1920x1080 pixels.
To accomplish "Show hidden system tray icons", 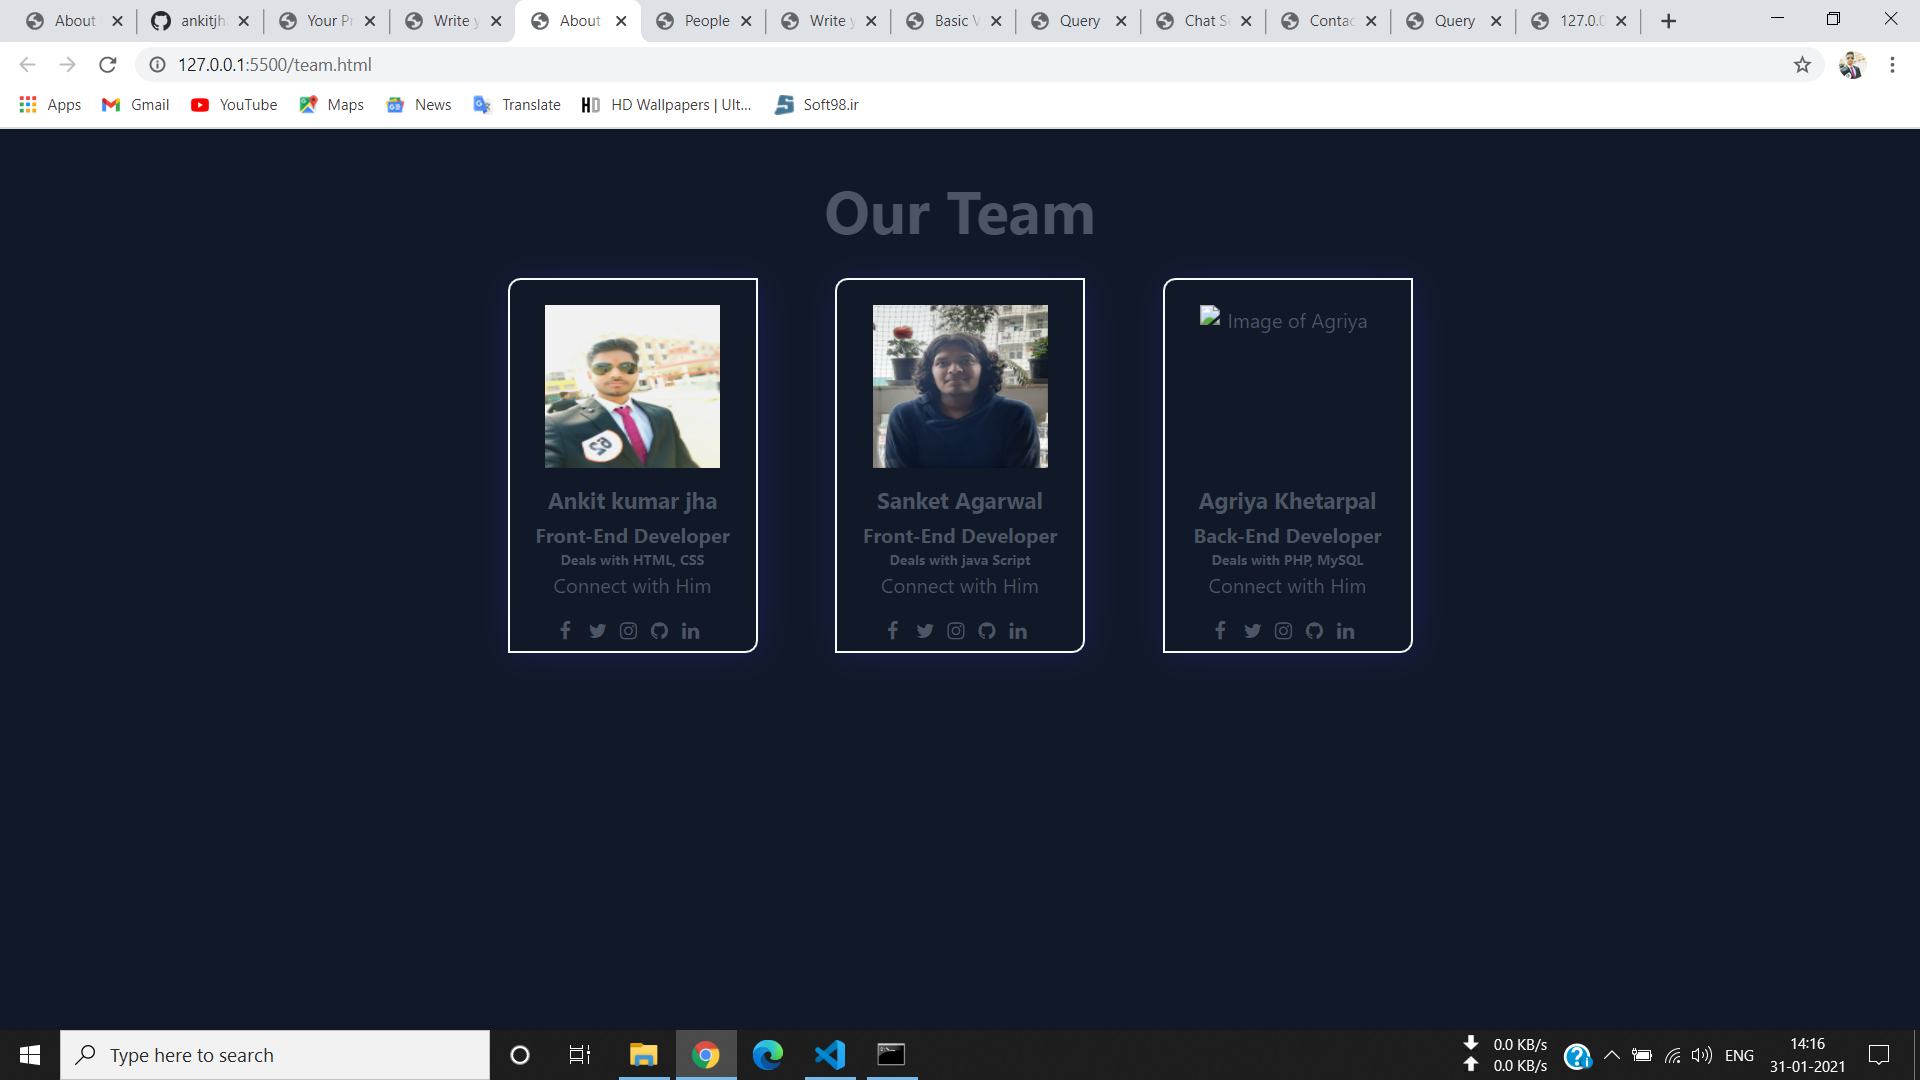I will (x=1611, y=1055).
